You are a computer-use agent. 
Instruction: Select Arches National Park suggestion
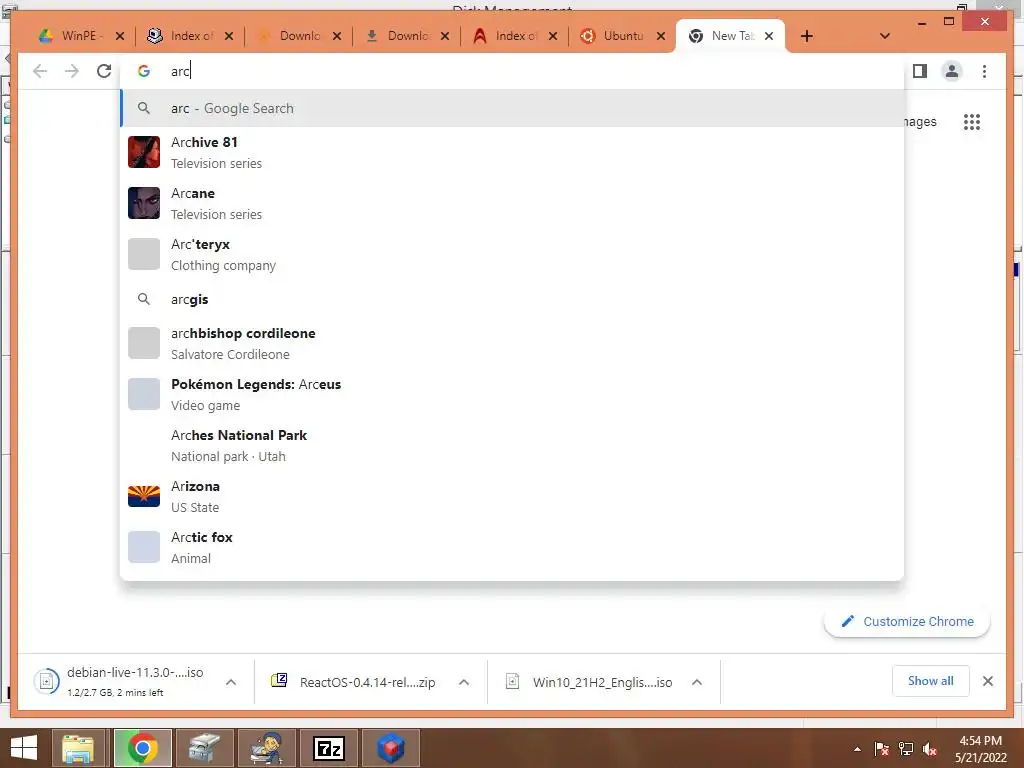[513, 445]
